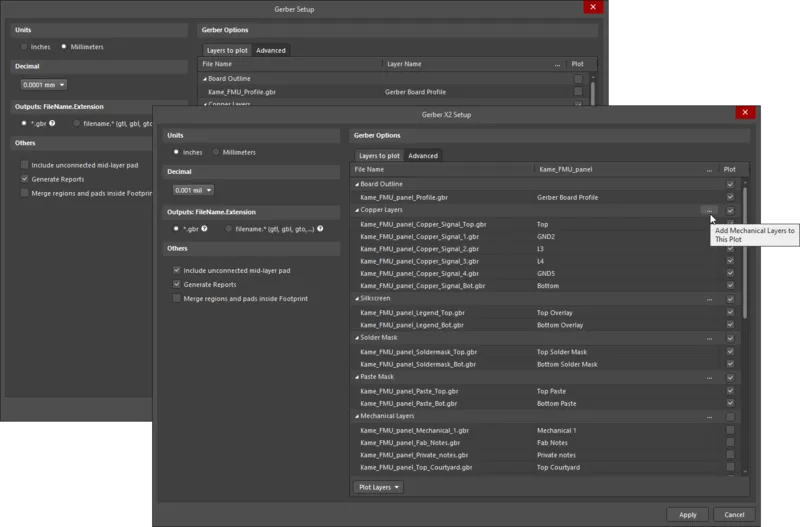Toggle plot checkbox for Top Overlay layer
800x527 pixels.
click(x=730, y=312)
